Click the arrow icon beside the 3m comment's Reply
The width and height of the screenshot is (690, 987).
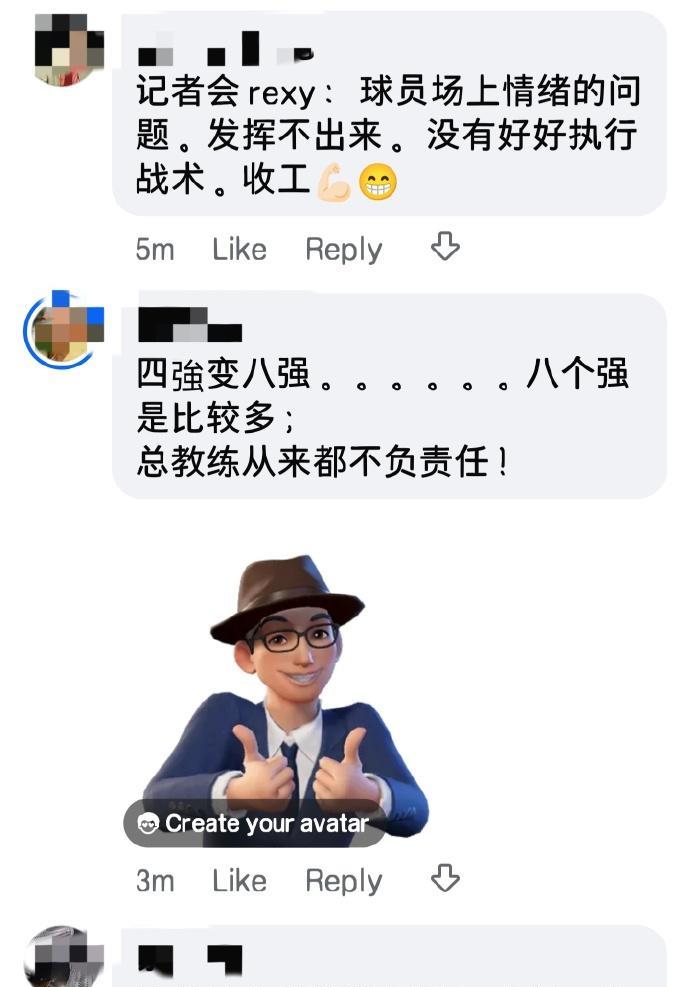tap(445, 877)
